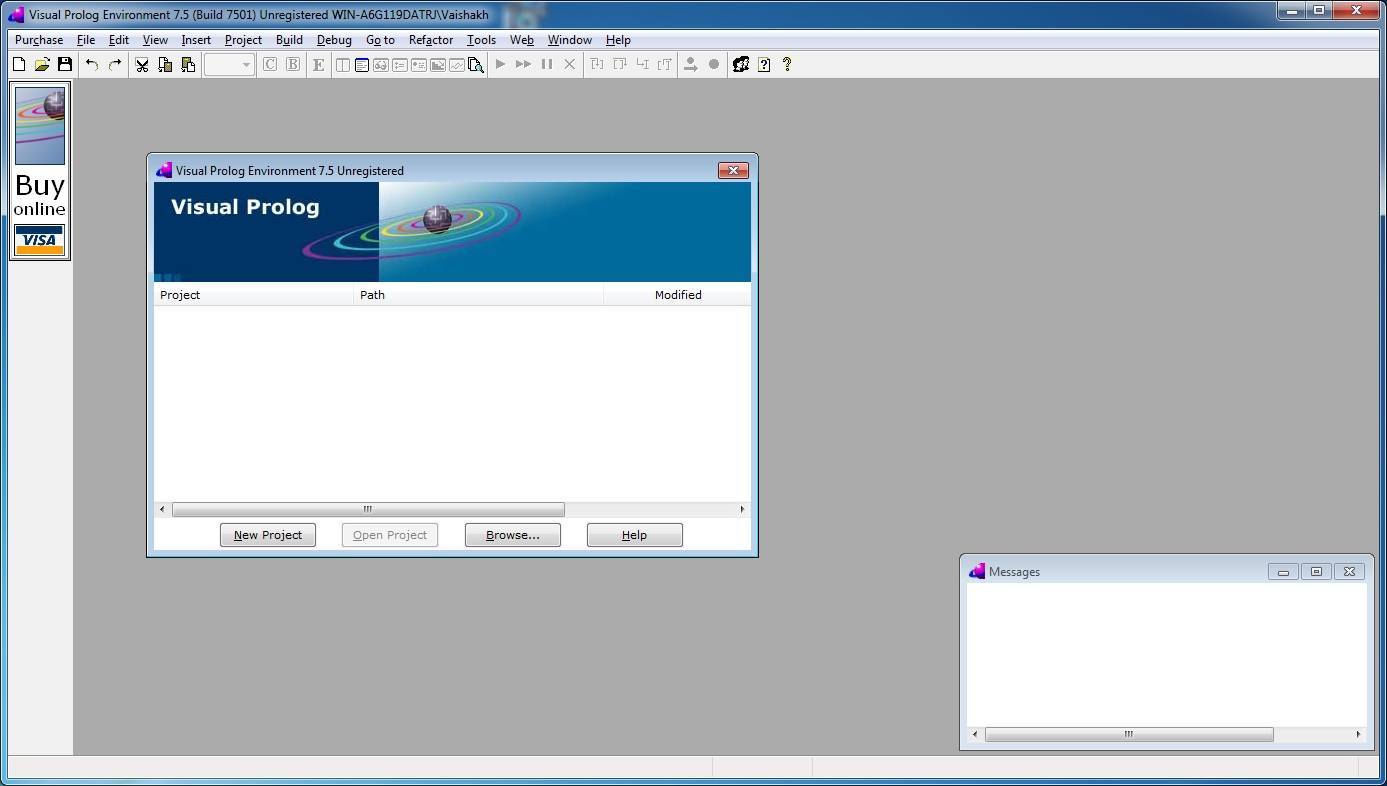Open the Help menu in menu bar
Screen dimensions: 1387x786
[618, 40]
